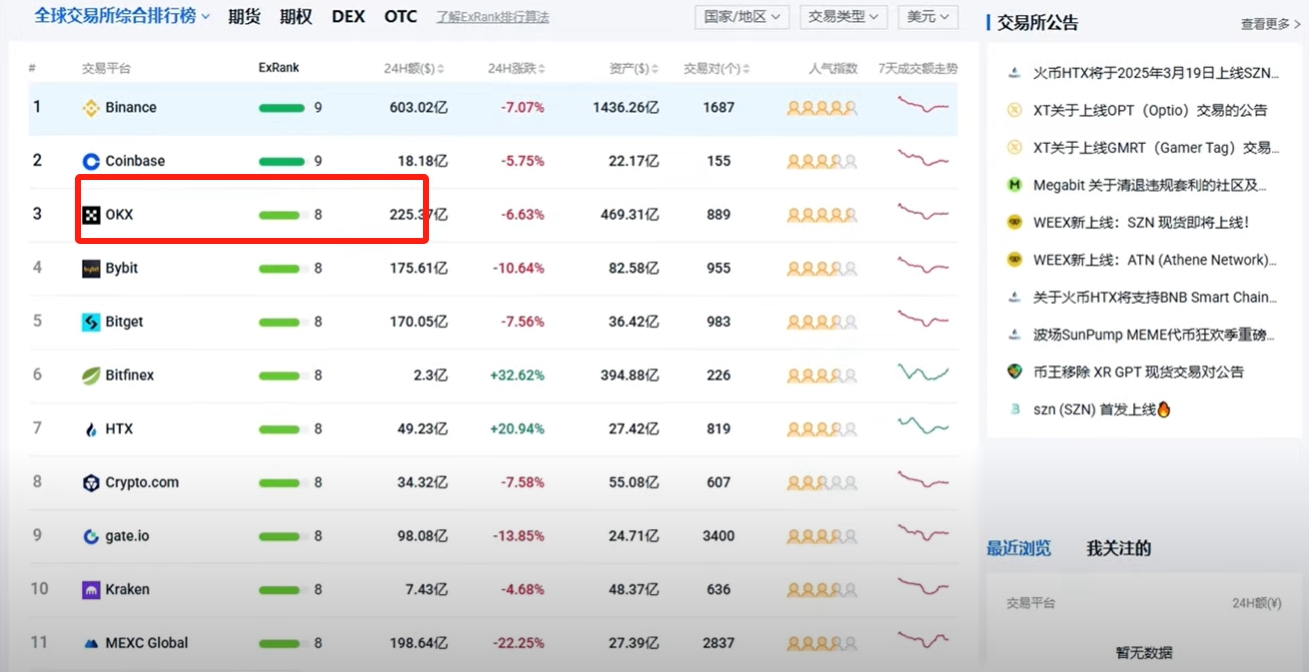The width and height of the screenshot is (1309, 672).
Task: Expand the 全球交易所综合排行榜 ranking selector
Action: tap(122, 16)
